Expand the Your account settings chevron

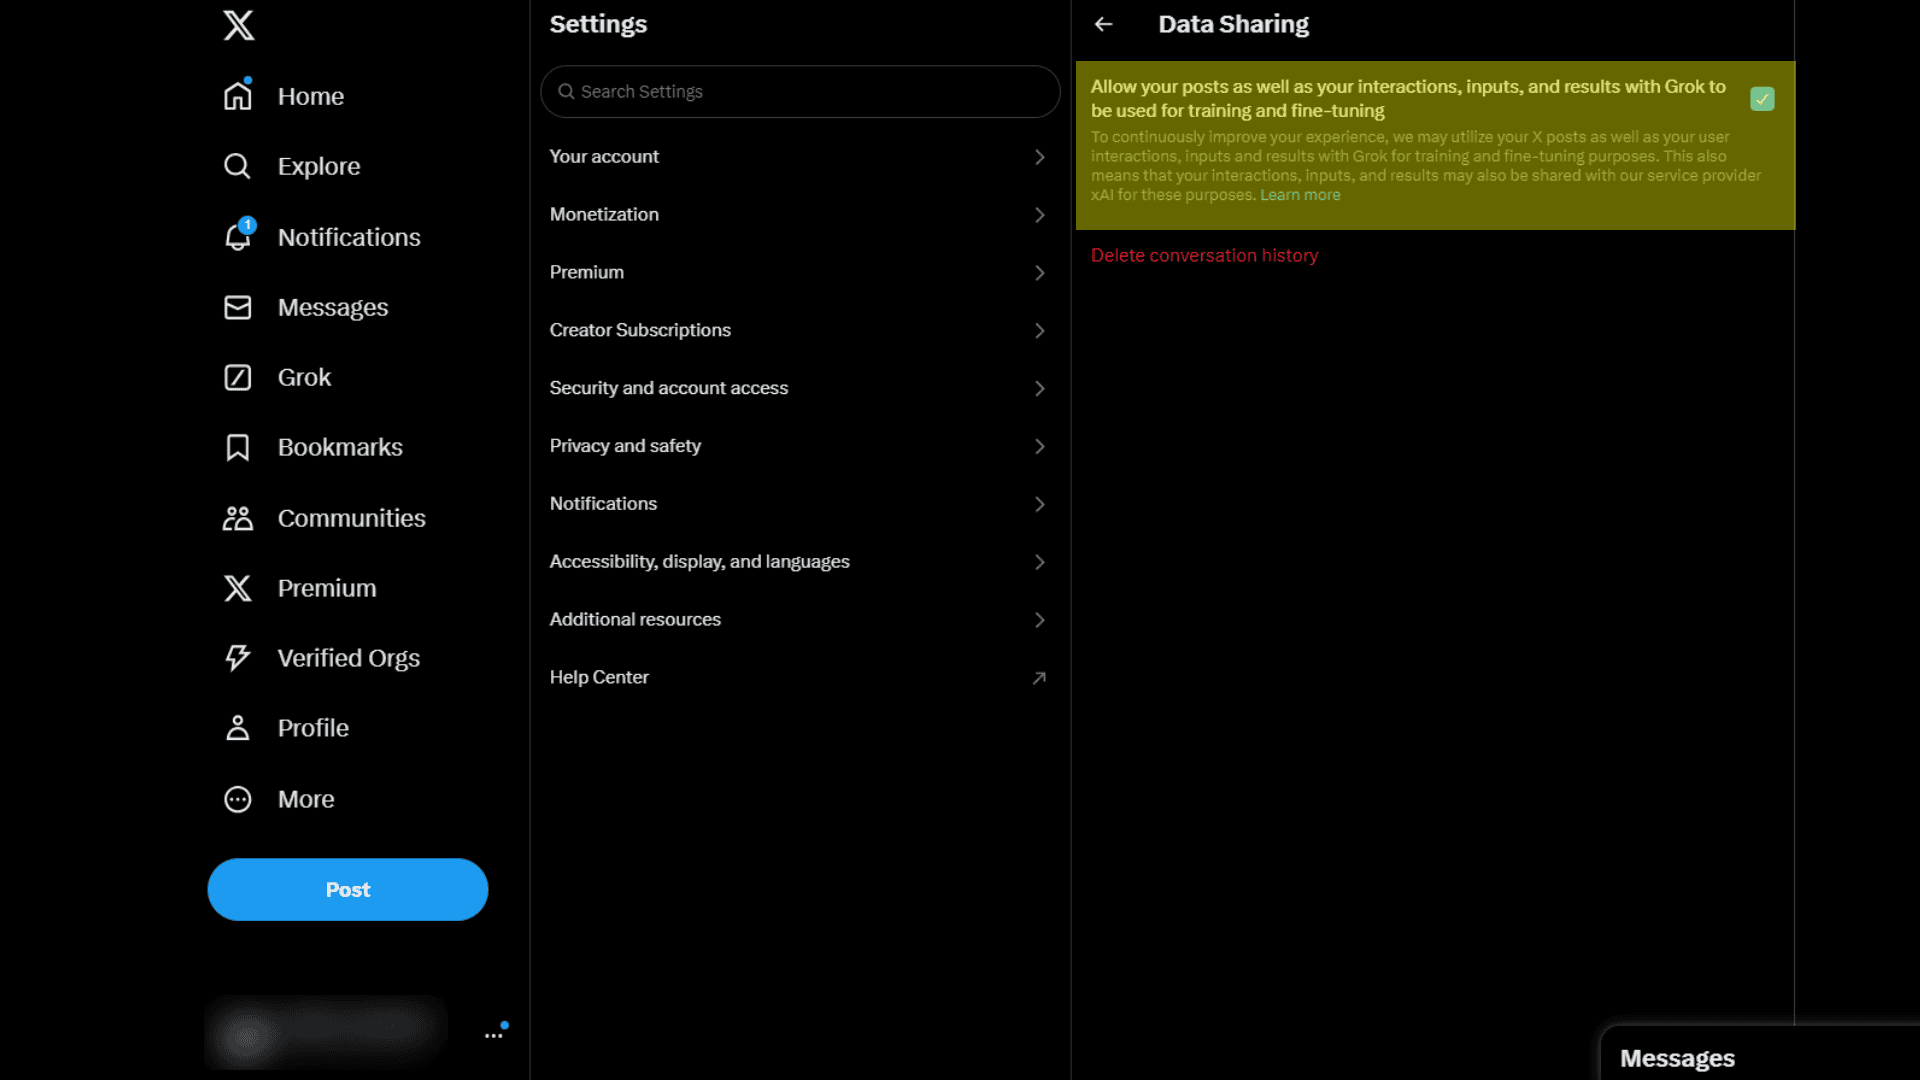click(x=1039, y=157)
